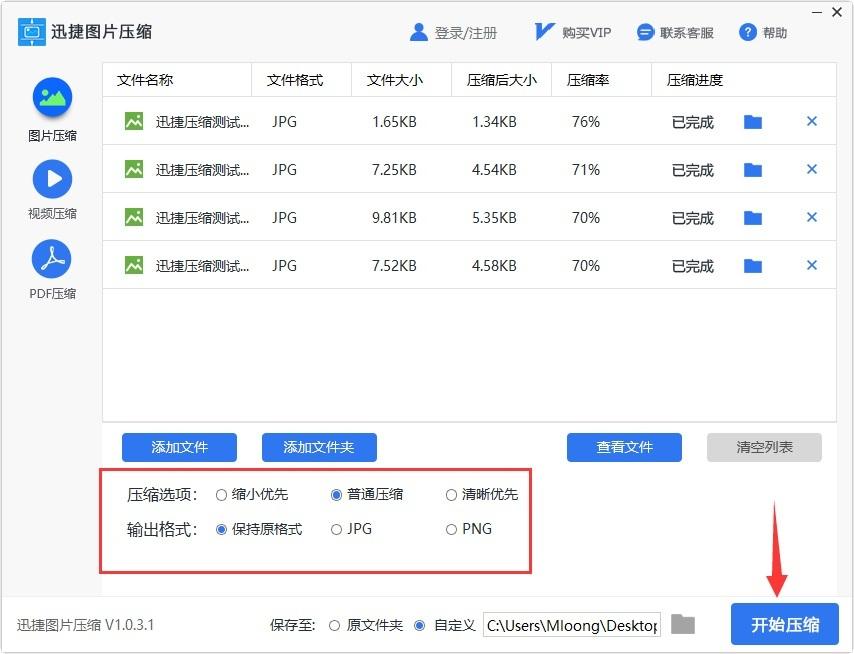This screenshot has height=654, width=854.
Task: Open output folder for the 9.81KB file
Action: pyautogui.click(x=753, y=218)
